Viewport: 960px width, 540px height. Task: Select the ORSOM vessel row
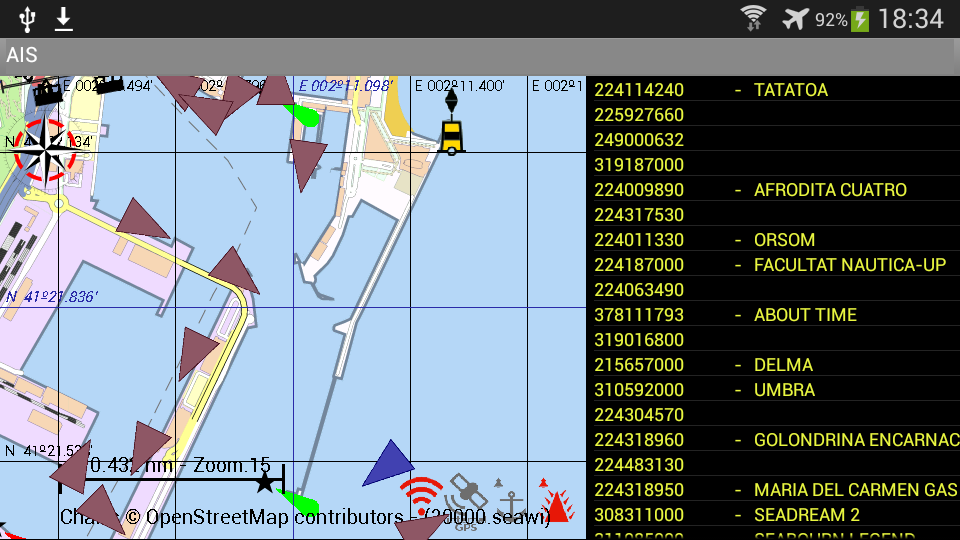pyautogui.click(x=773, y=239)
